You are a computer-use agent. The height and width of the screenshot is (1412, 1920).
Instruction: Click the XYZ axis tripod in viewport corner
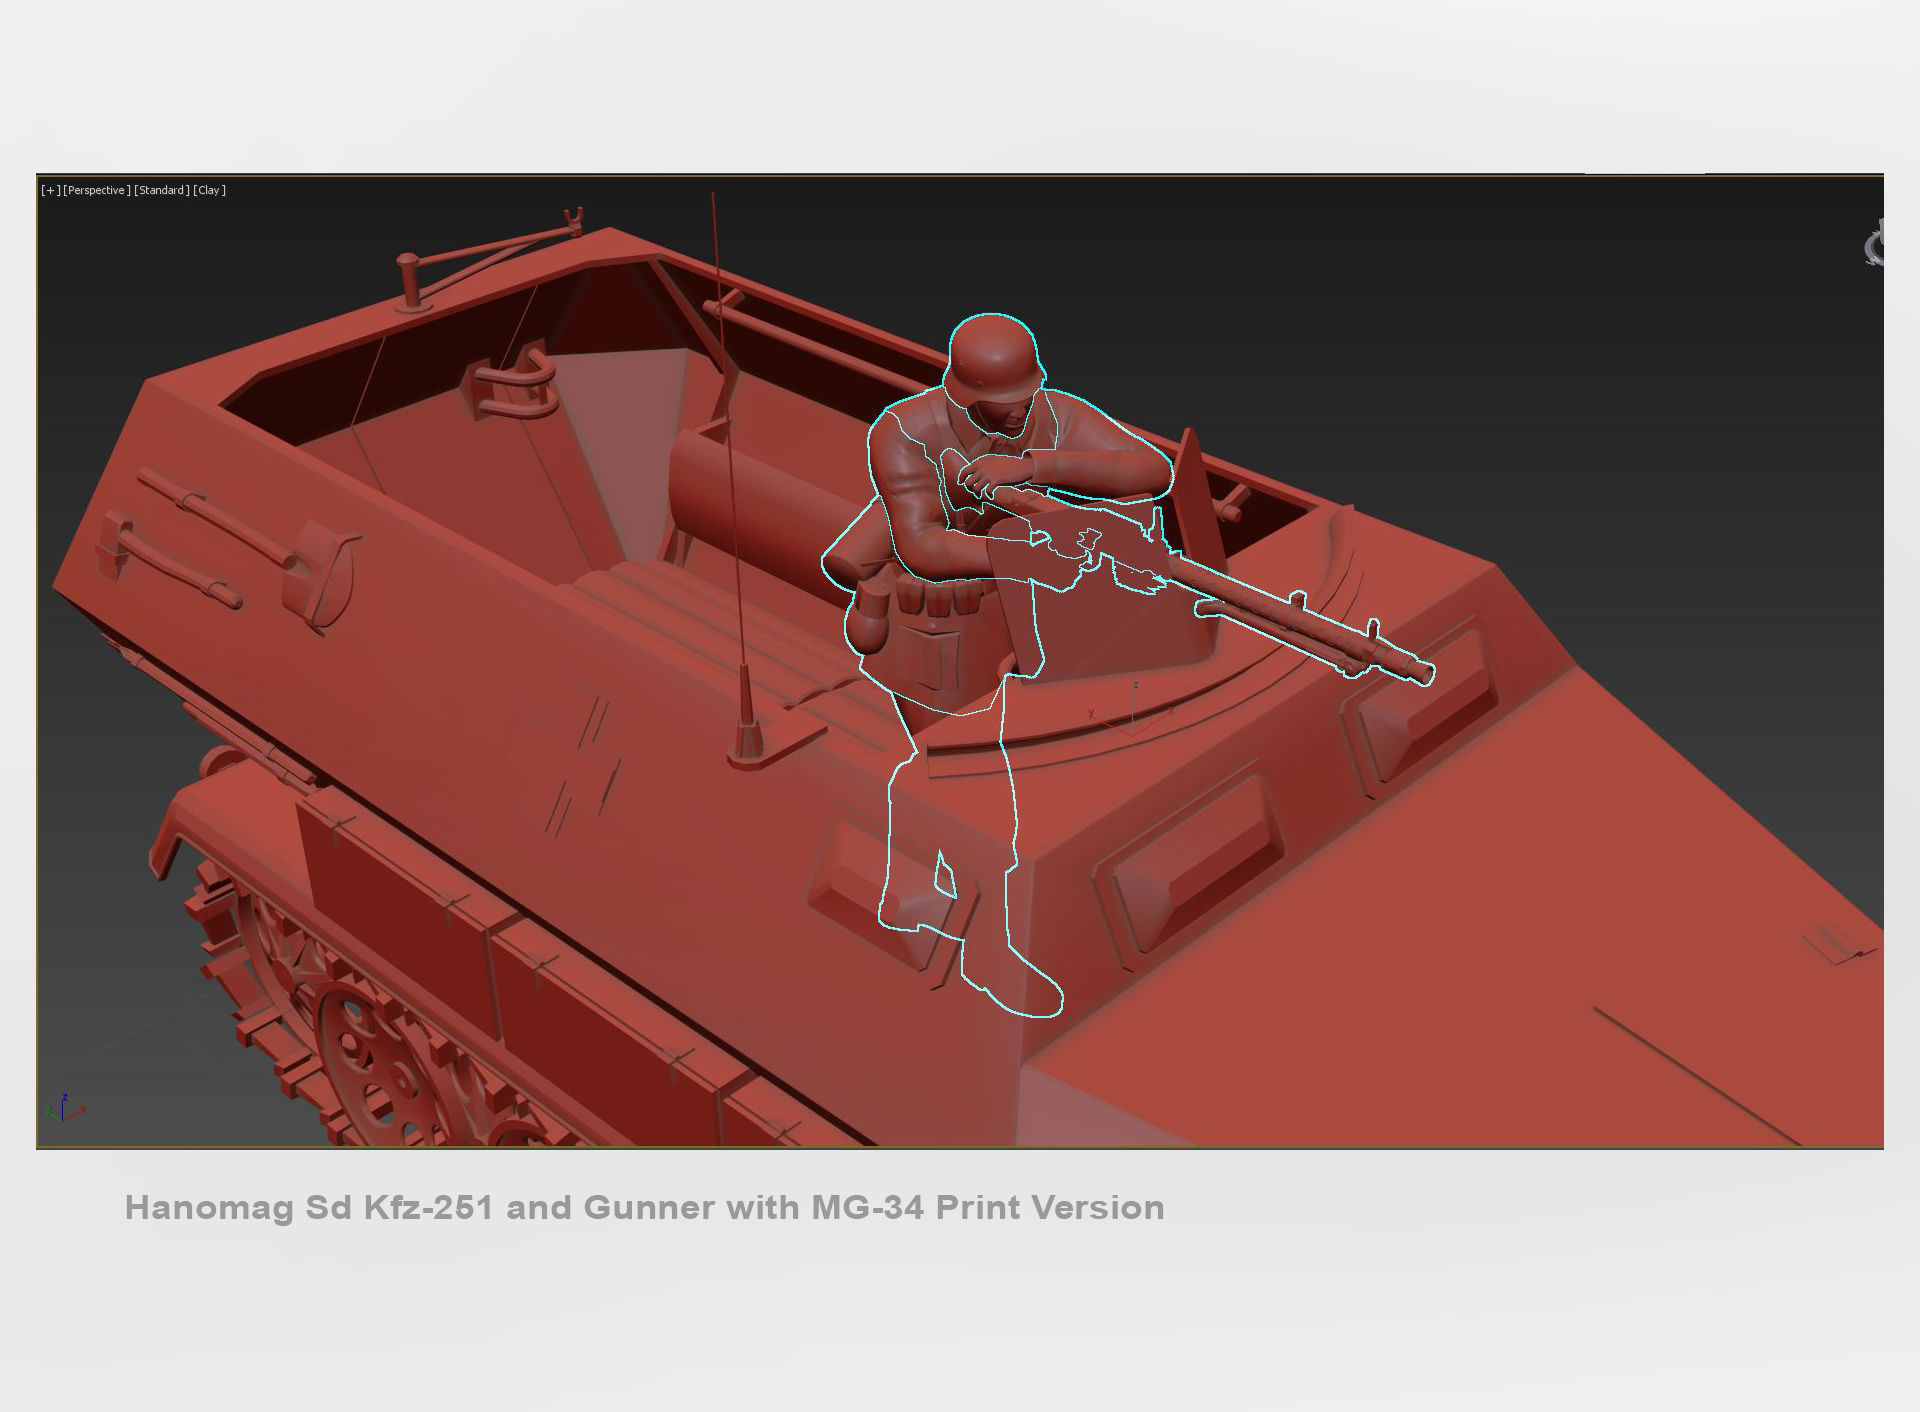pos(64,1107)
